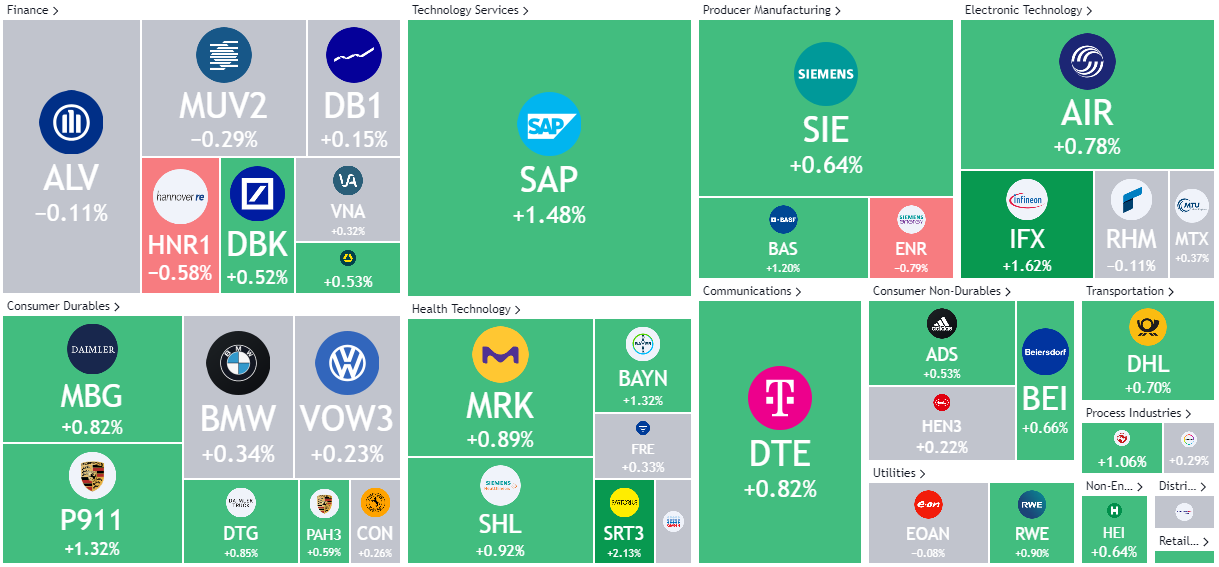Viewport: 1219px width, 567px height.
Task: Open the Electronic Technology sector header
Action: tap(1028, 10)
